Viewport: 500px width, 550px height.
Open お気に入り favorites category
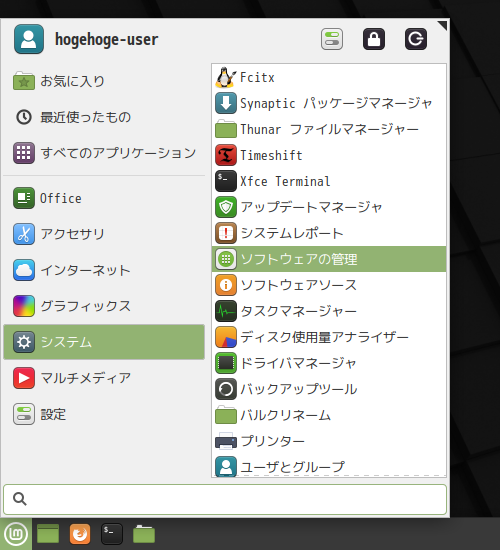point(104,81)
